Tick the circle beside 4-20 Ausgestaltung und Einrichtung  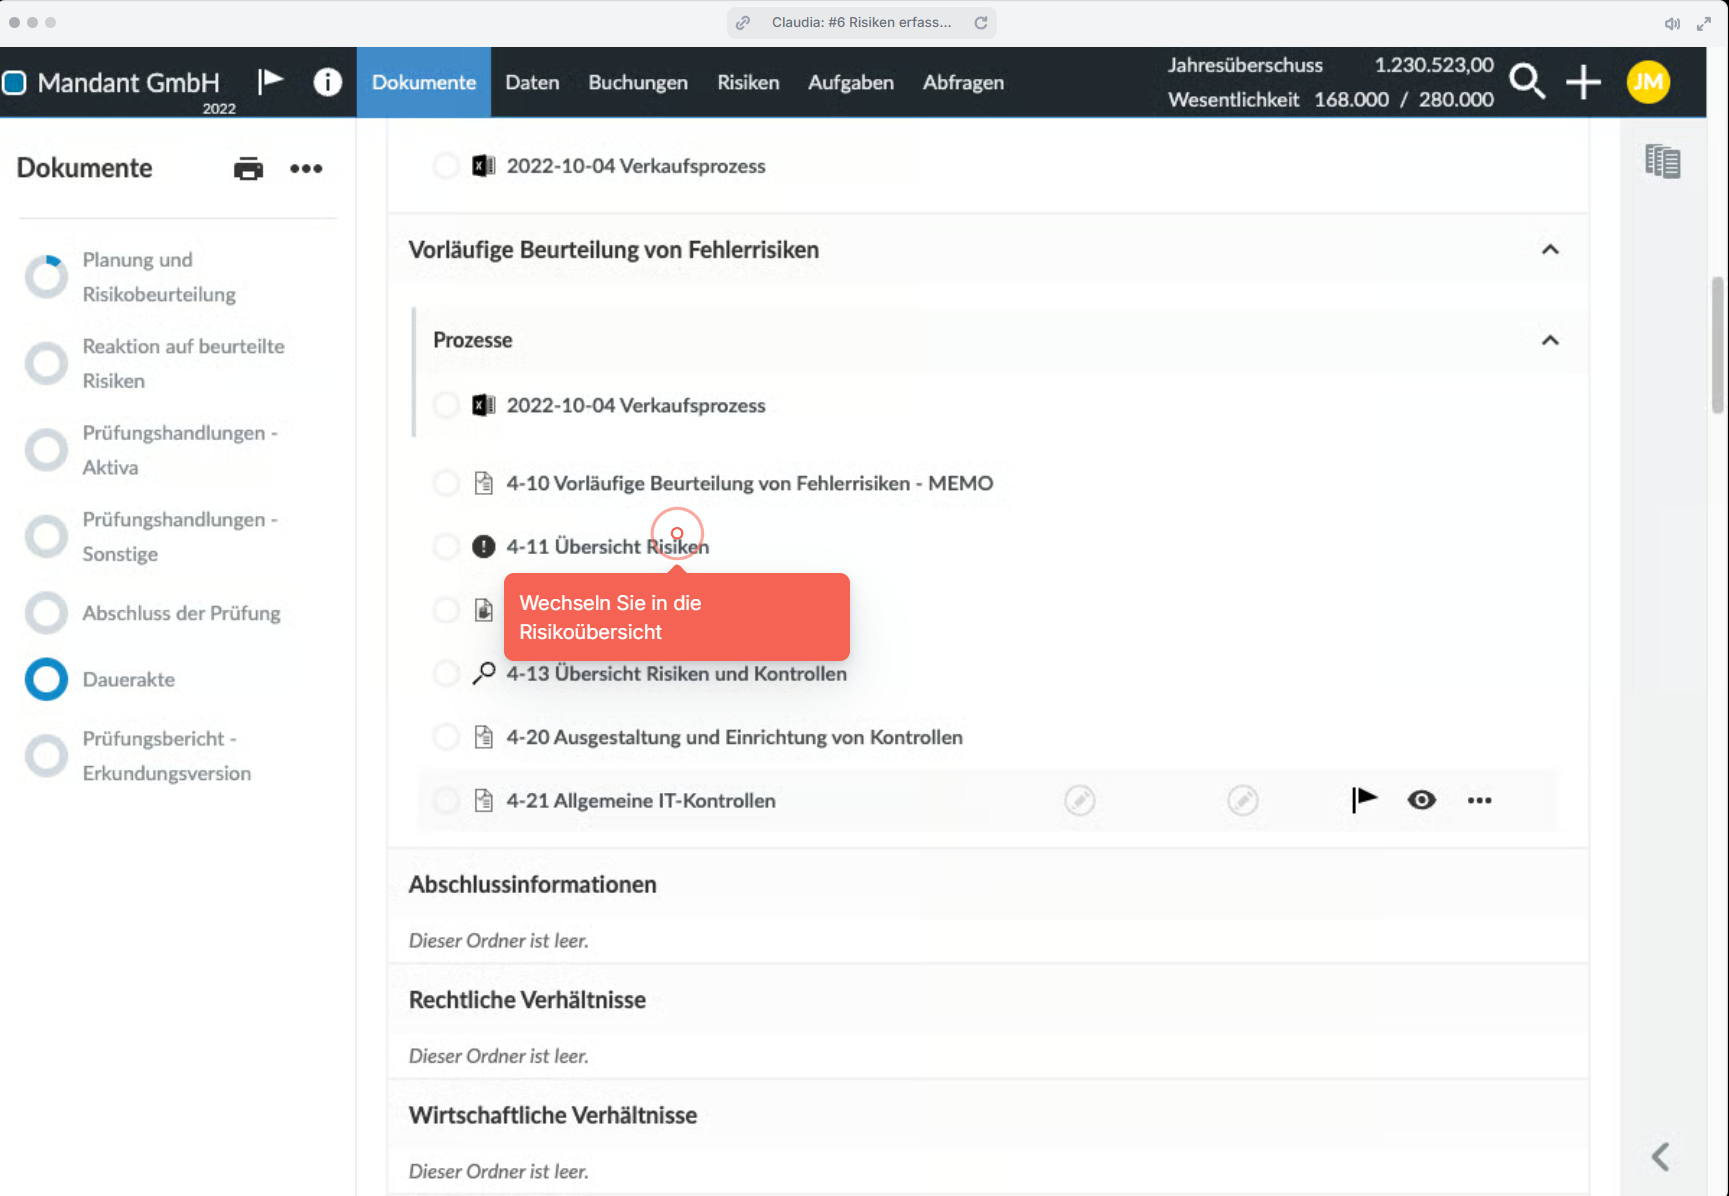(446, 737)
